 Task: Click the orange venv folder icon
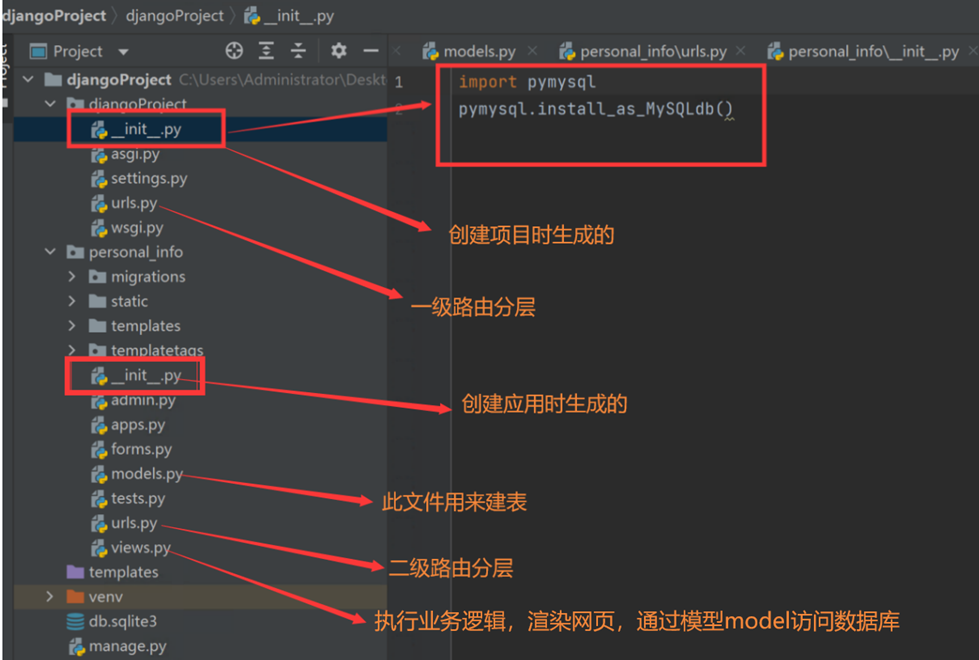(x=76, y=596)
